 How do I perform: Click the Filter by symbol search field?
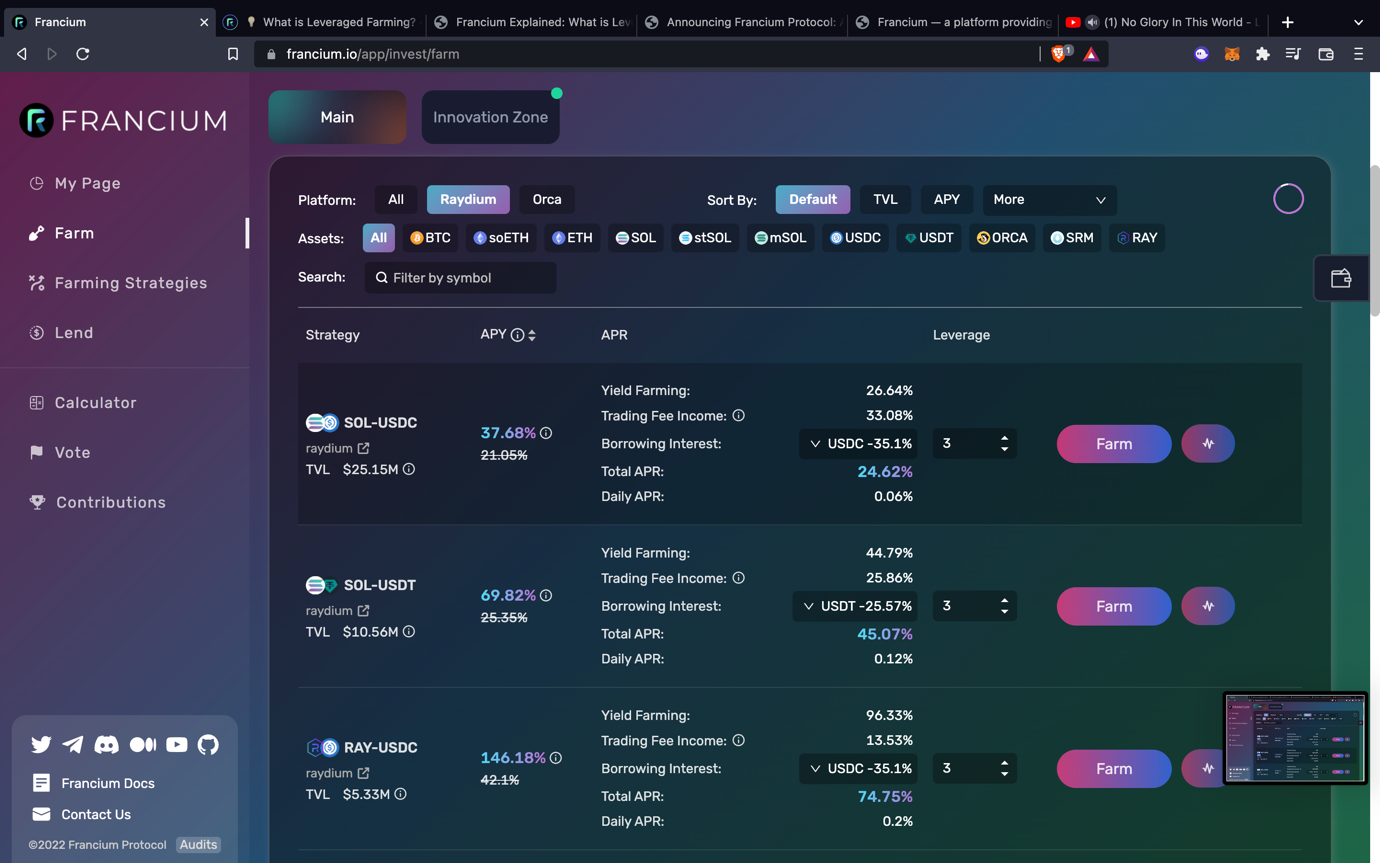coord(460,278)
